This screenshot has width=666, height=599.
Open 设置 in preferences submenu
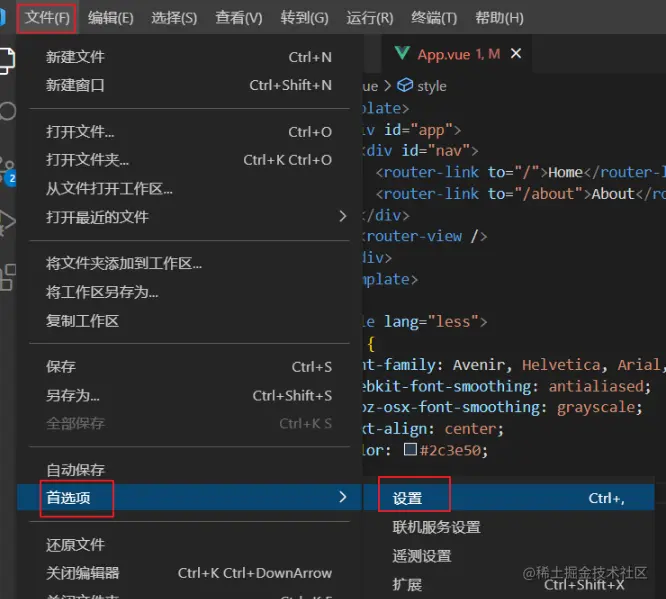(x=509, y=497)
